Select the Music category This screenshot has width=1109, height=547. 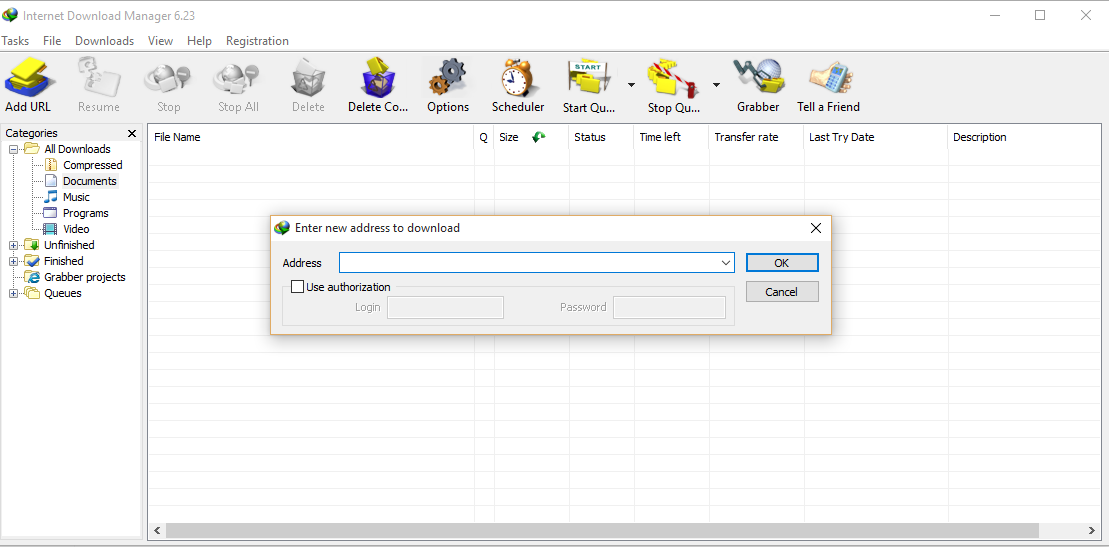coord(76,197)
